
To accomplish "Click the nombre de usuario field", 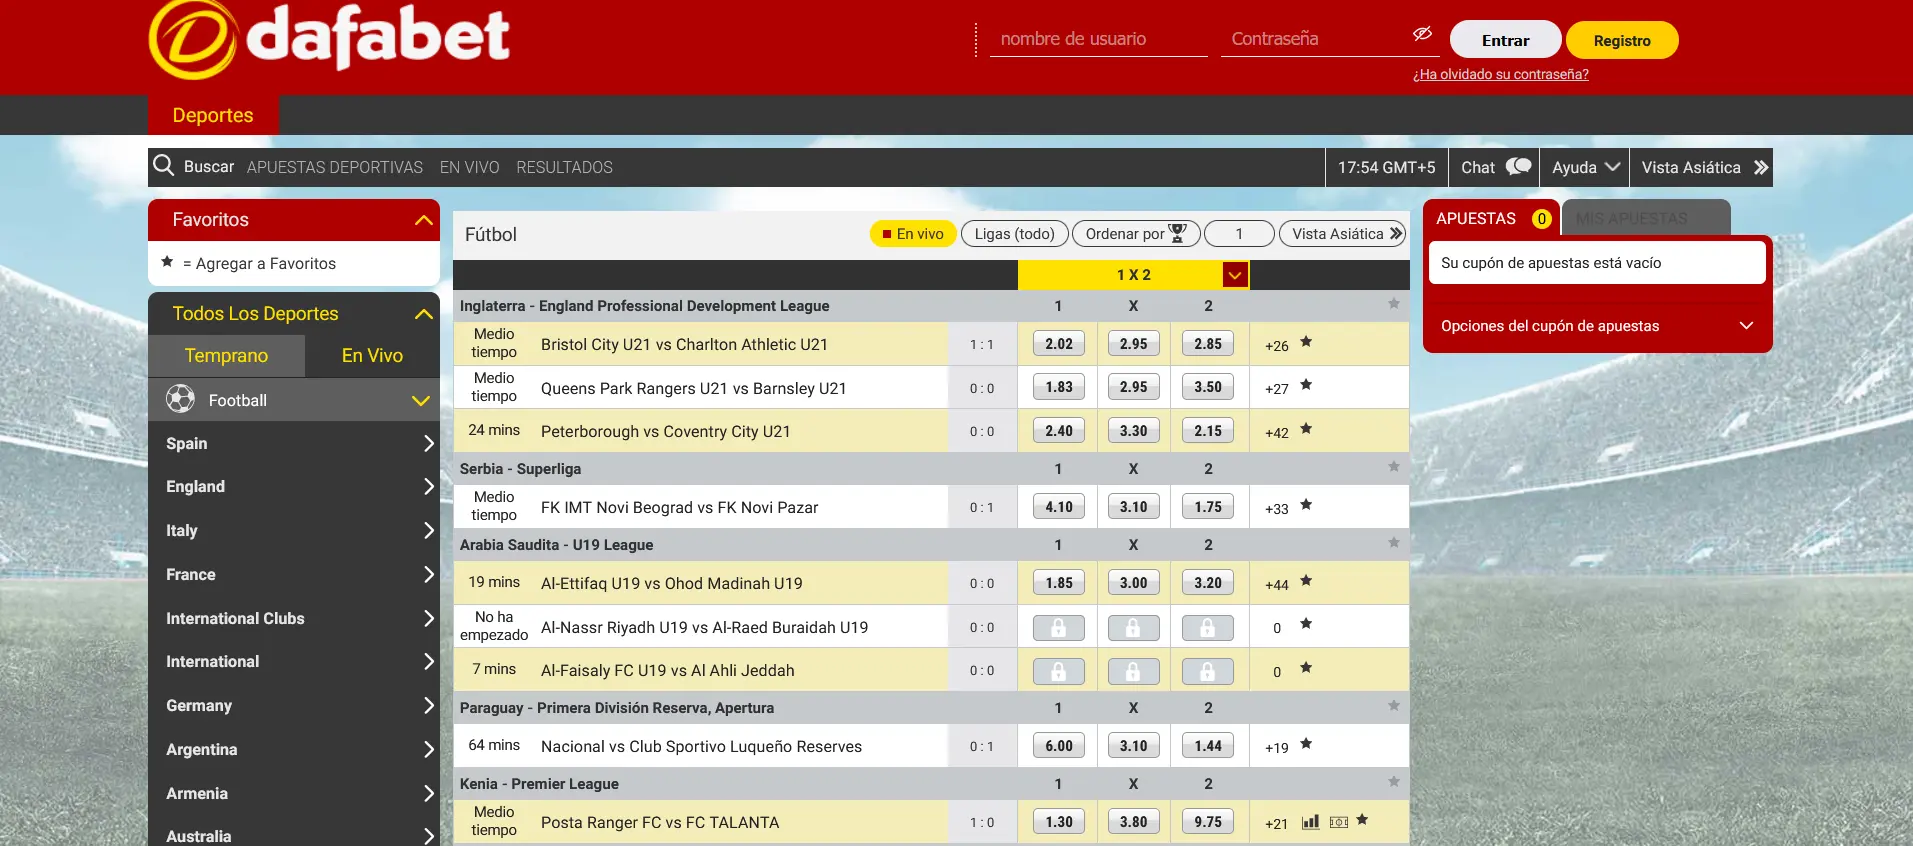I will (1099, 39).
